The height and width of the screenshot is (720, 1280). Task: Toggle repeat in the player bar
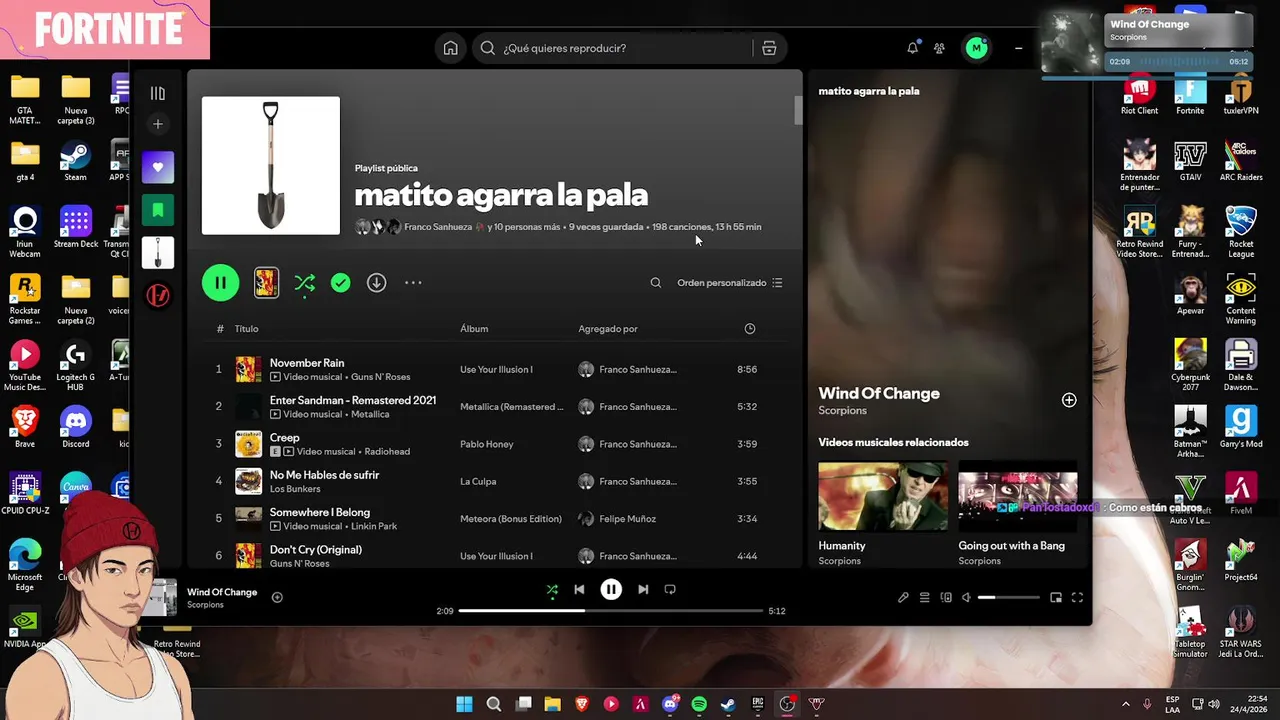[x=670, y=590]
